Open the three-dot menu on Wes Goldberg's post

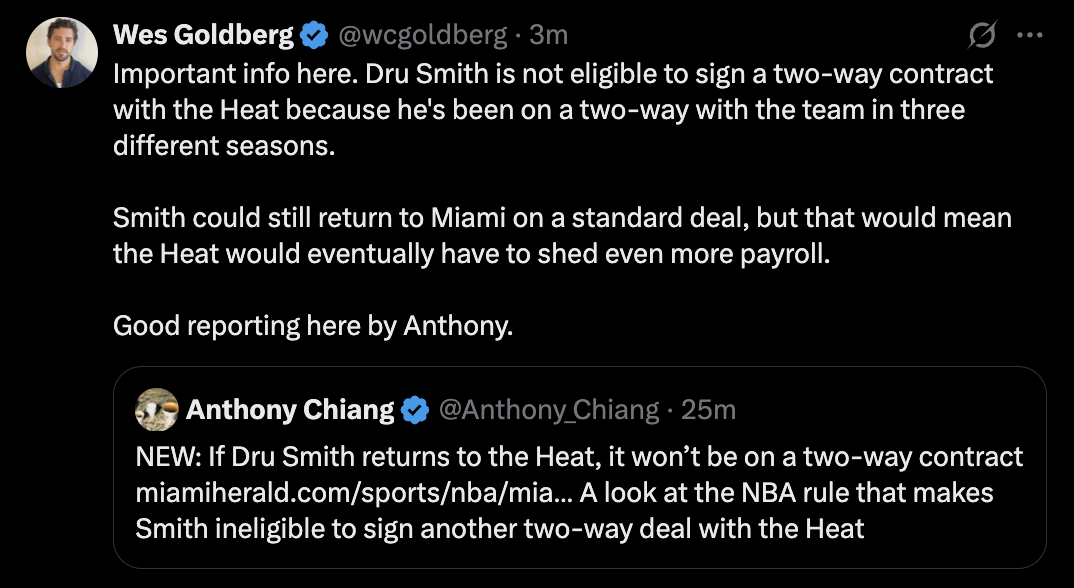[x=1031, y=33]
